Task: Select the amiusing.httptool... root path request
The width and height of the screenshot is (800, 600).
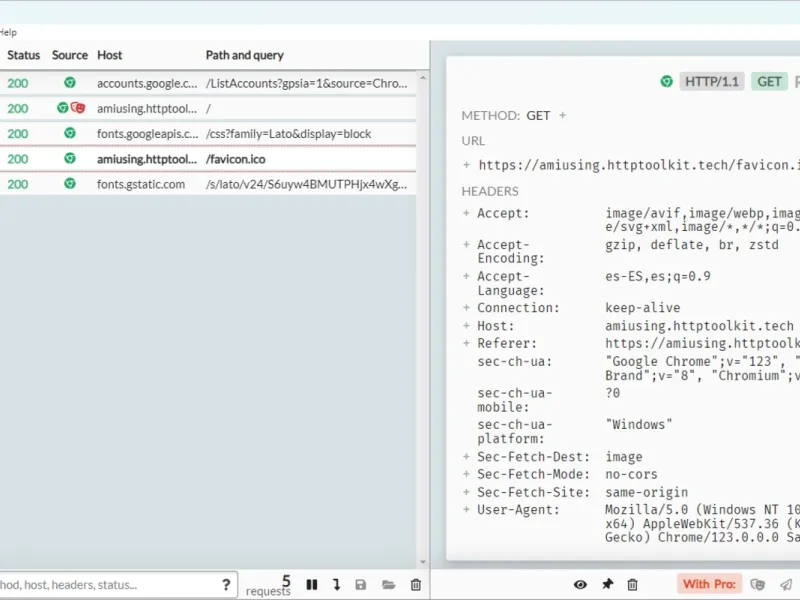Action: click(x=208, y=108)
